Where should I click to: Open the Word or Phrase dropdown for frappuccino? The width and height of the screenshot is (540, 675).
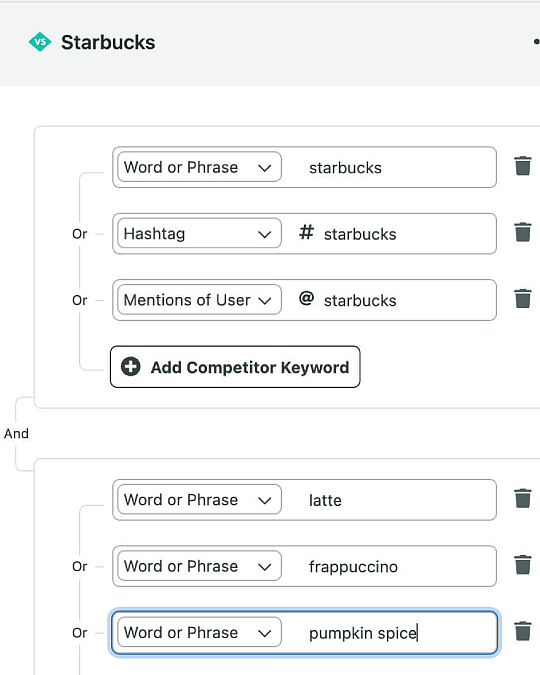tap(199, 566)
